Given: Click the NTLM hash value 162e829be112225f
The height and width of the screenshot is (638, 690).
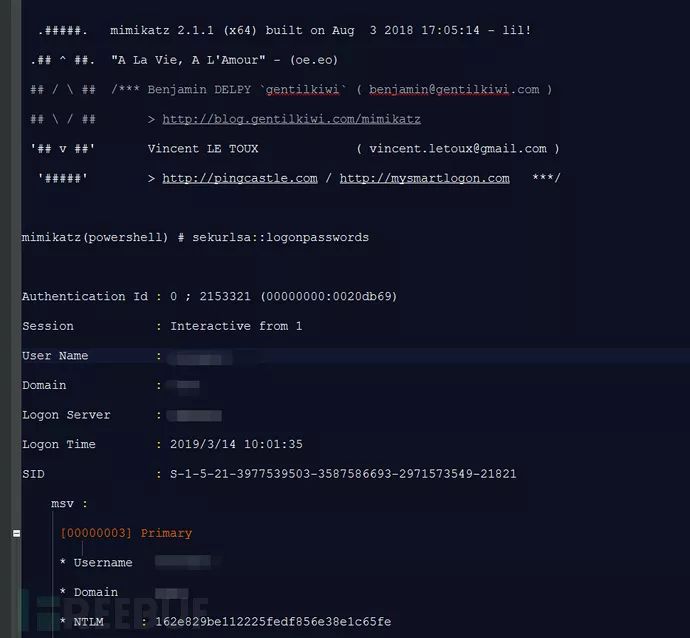Looking at the screenshot, I should pyautogui.click(x=273, y=622).
